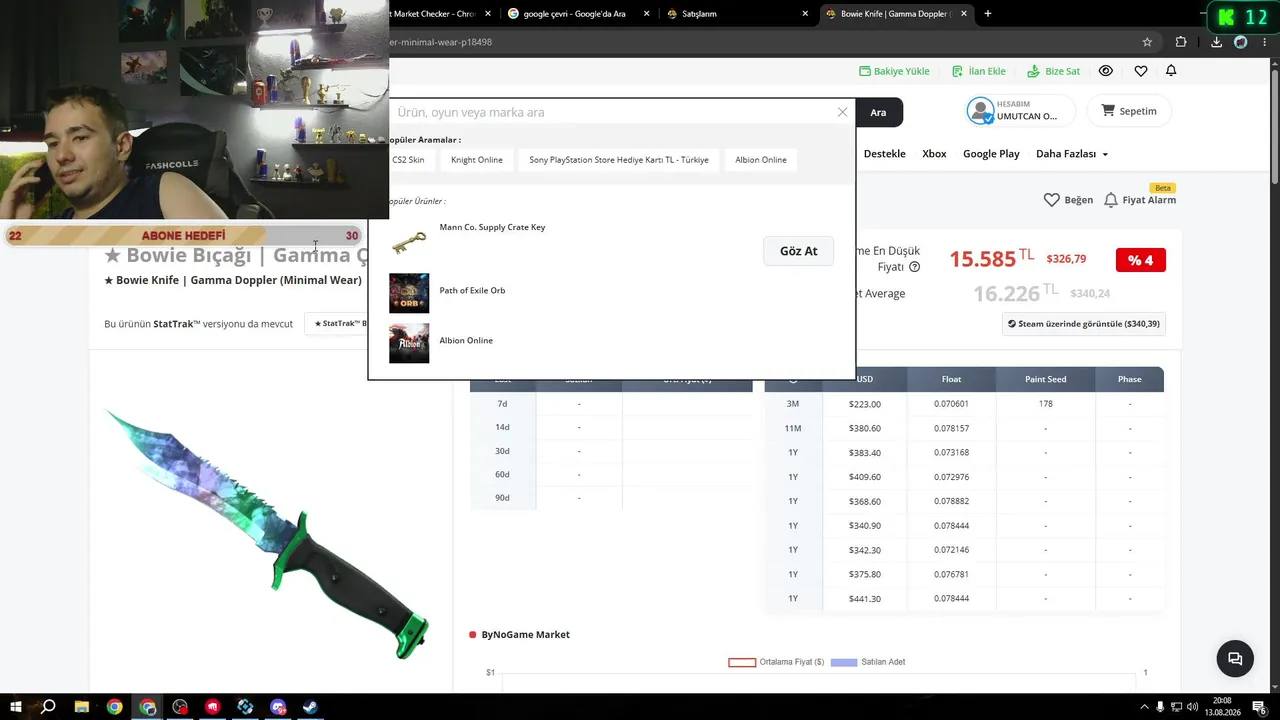Open the browser extensions puzzle icon
This screenshot has width=1280, height=720.
(1181, 42)
